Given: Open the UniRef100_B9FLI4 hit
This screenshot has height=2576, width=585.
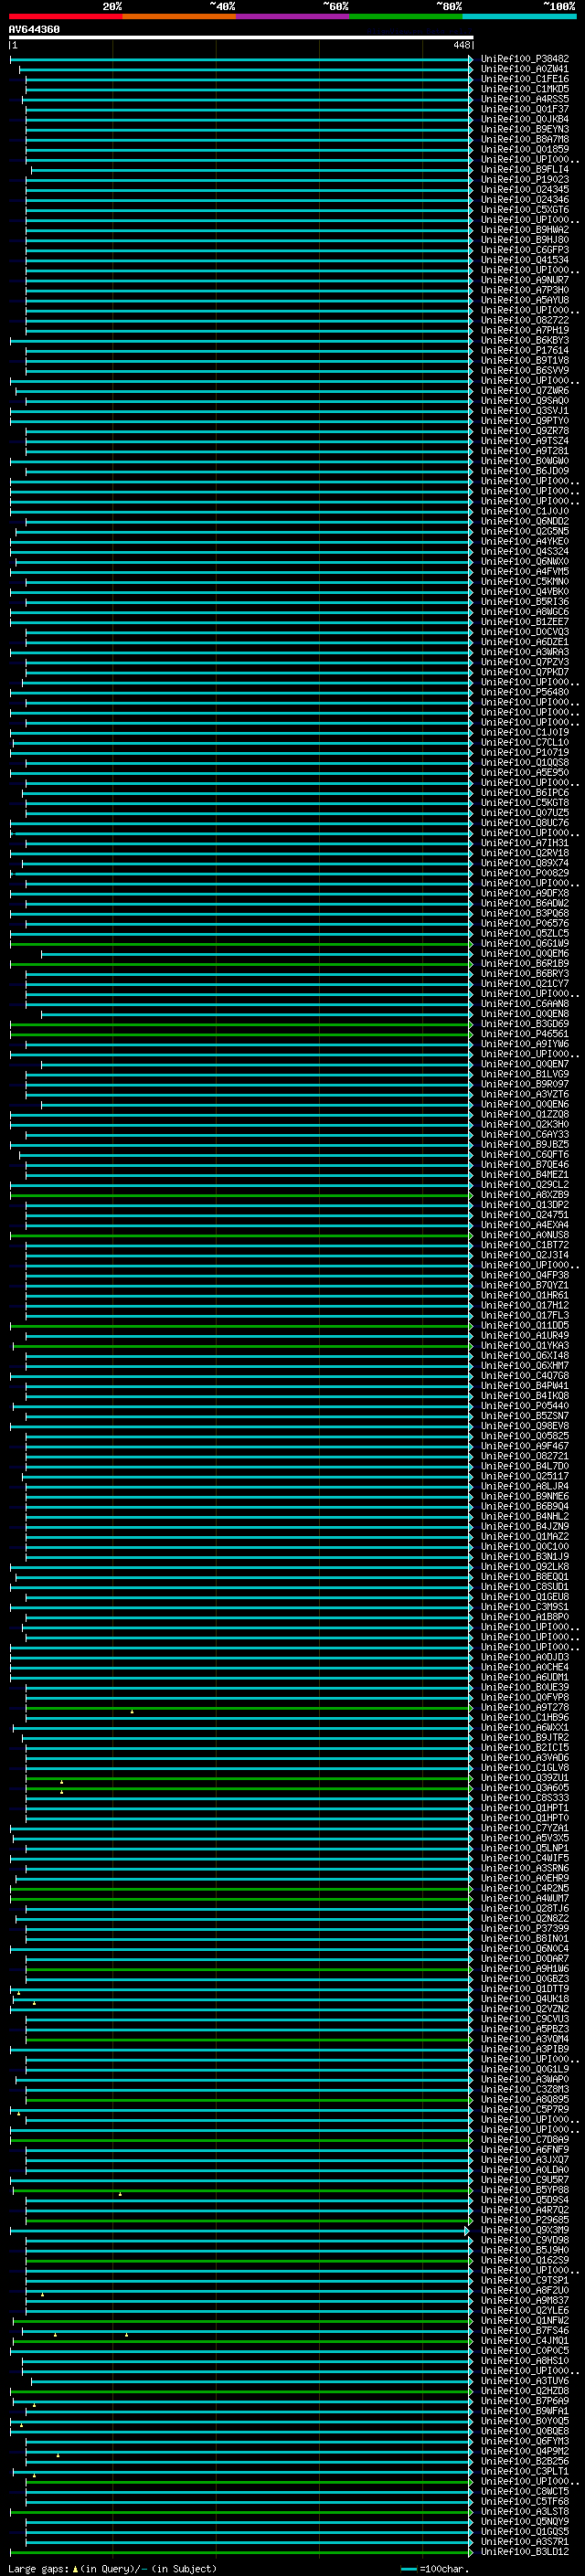Looking at the screenshot, I should (525, 169).
